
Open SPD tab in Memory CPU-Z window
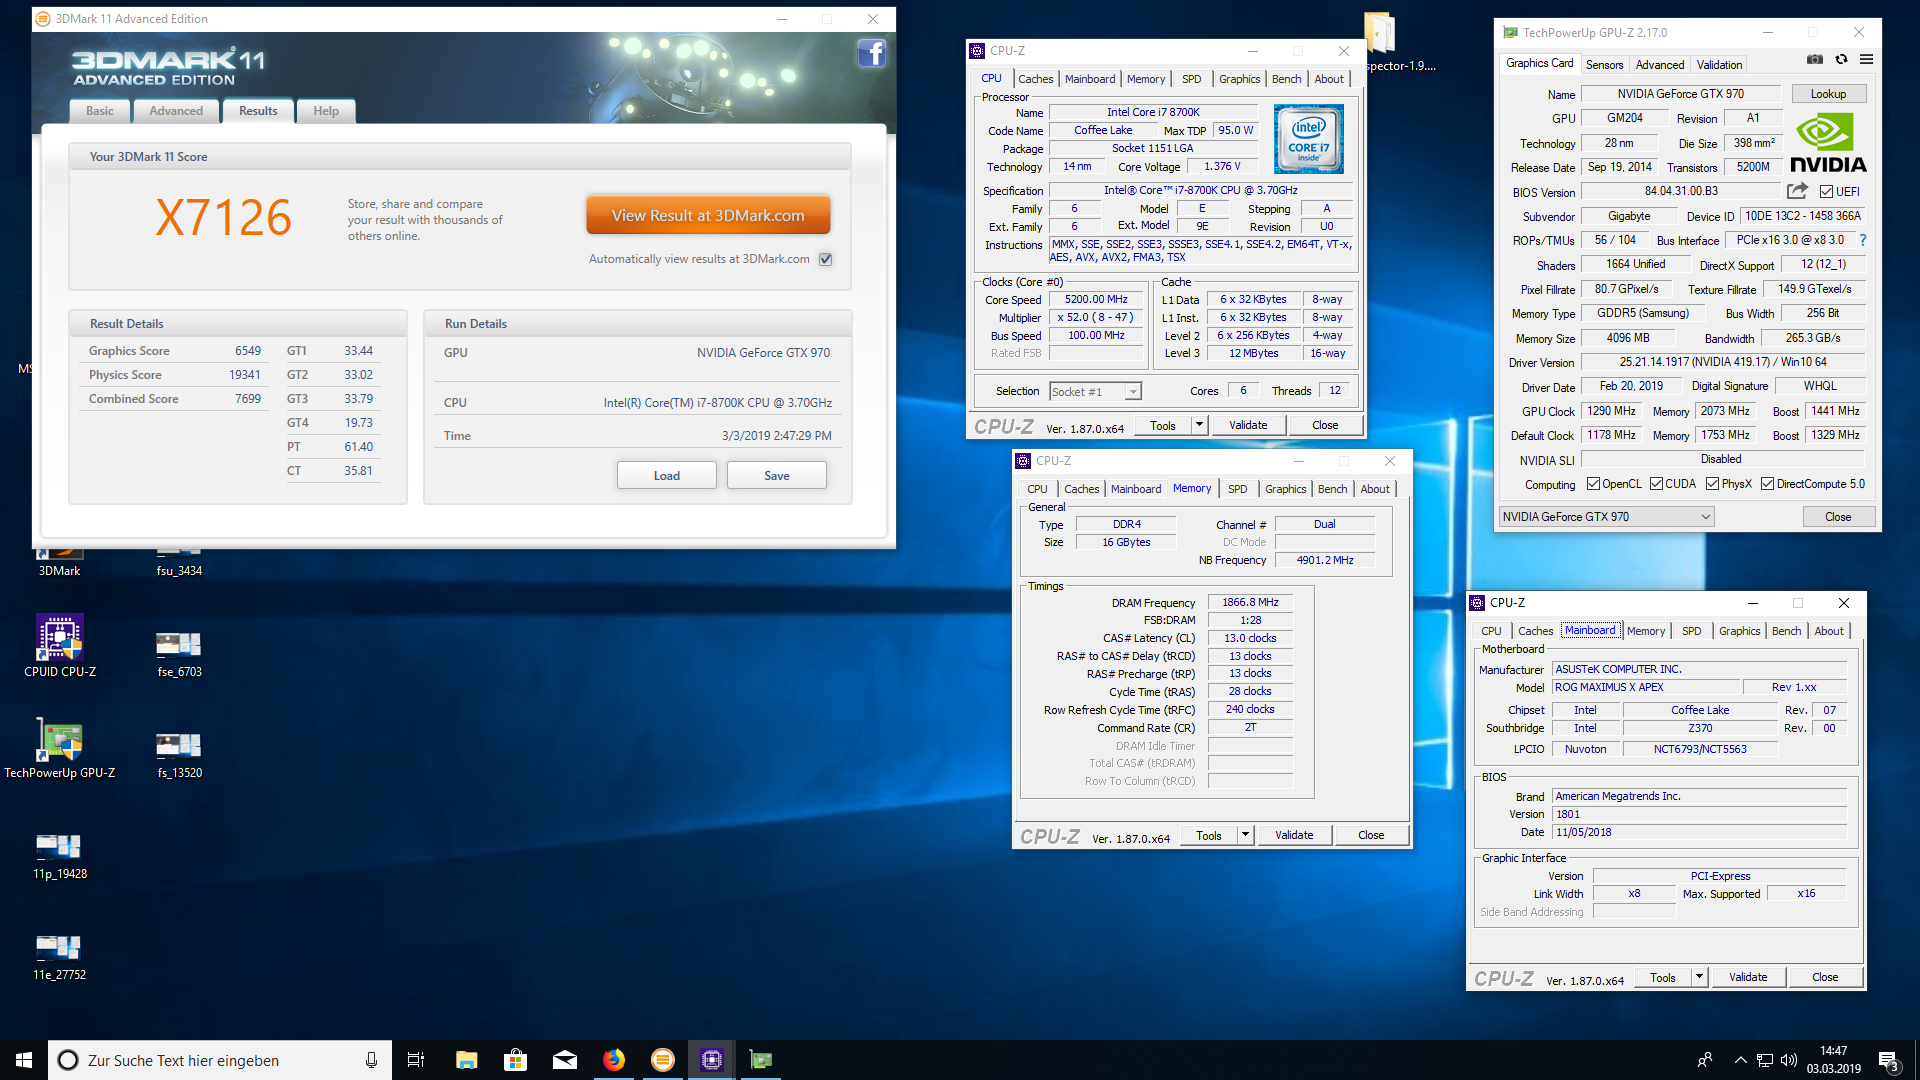(1237, 489)
